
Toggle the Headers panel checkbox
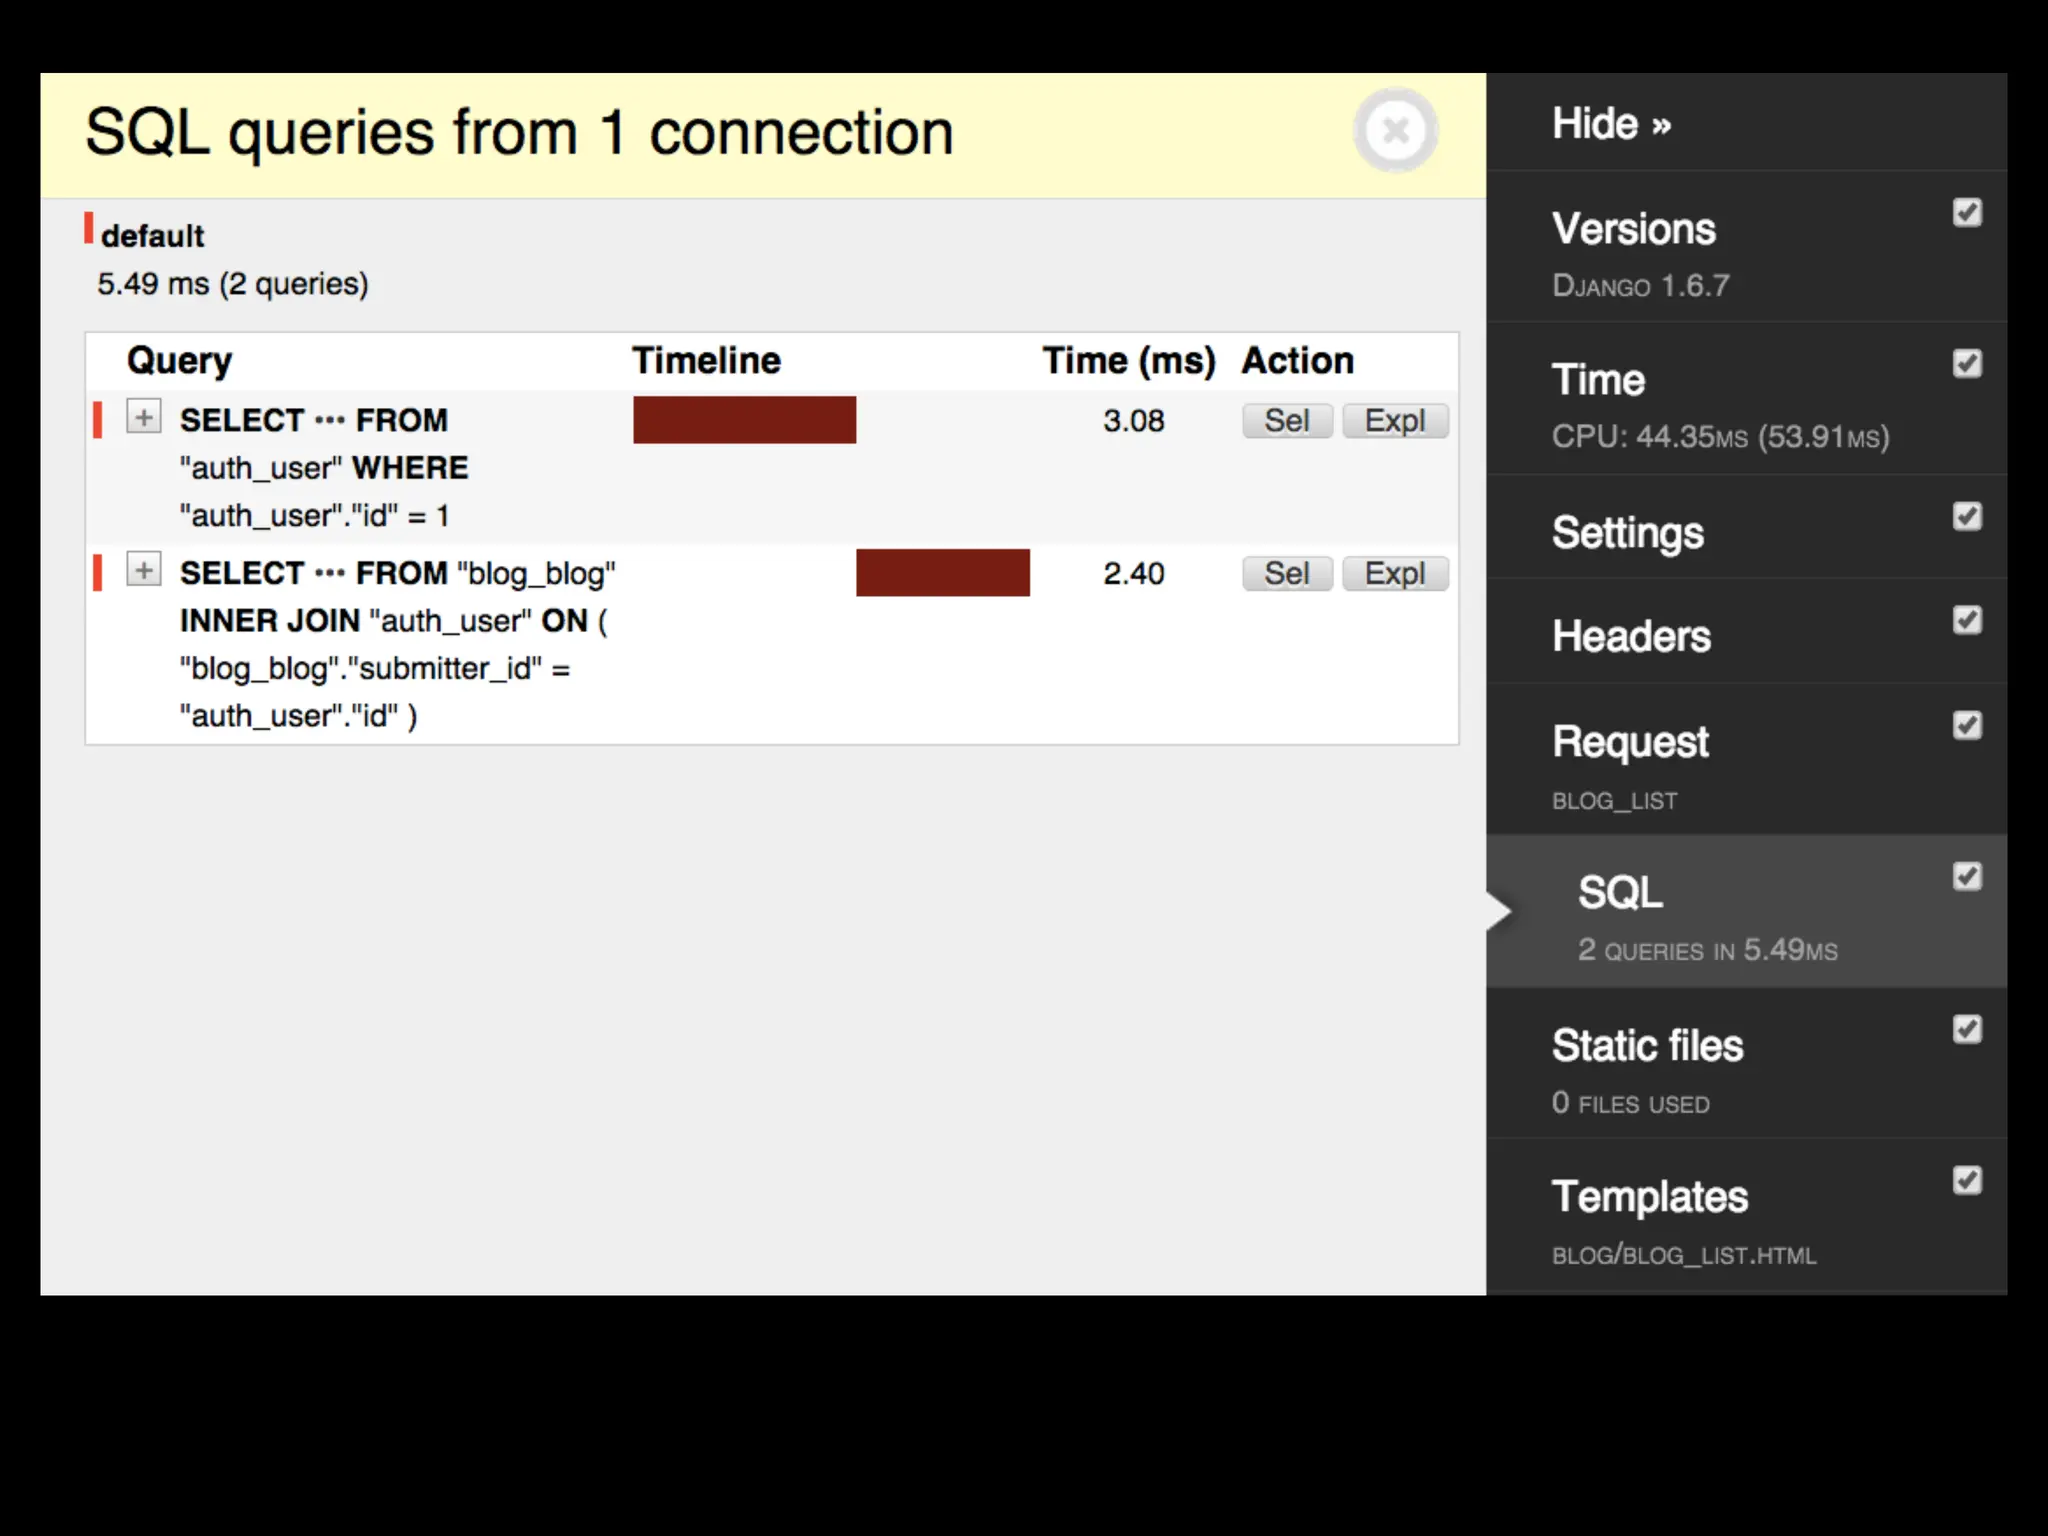pos(1967,620)
